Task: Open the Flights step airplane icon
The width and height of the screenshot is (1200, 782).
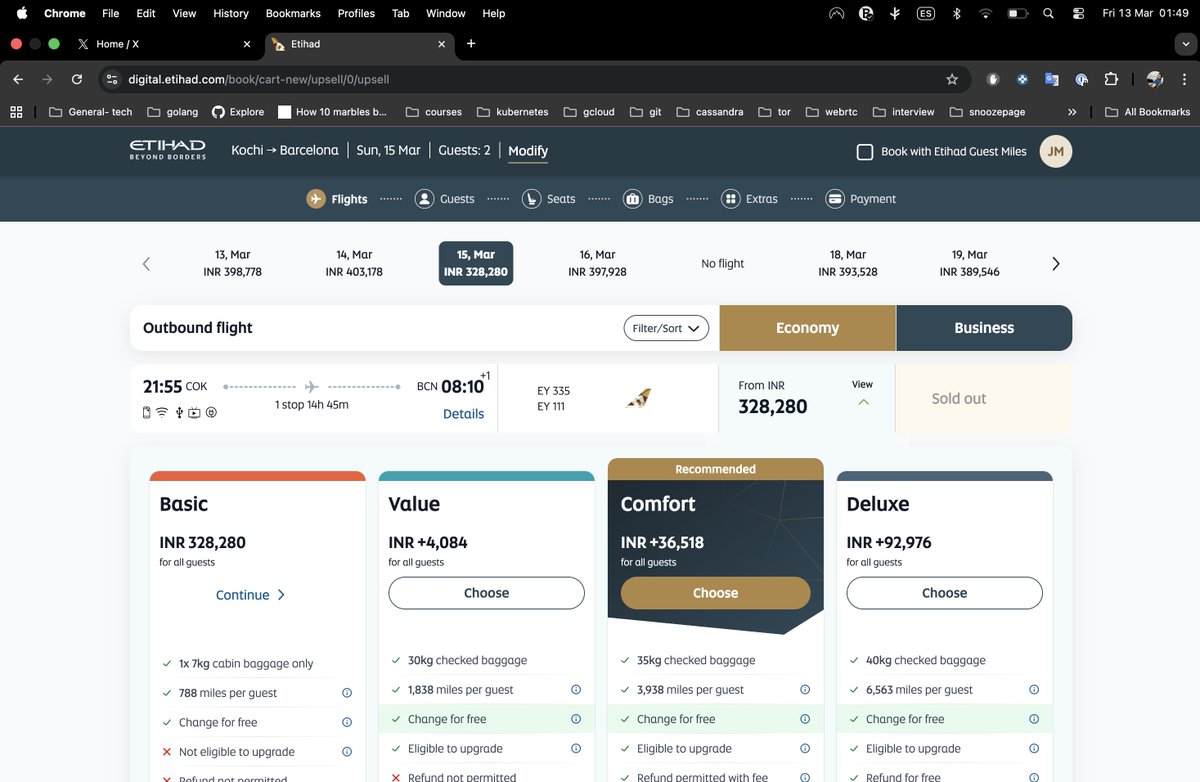Action: (316, 199)
